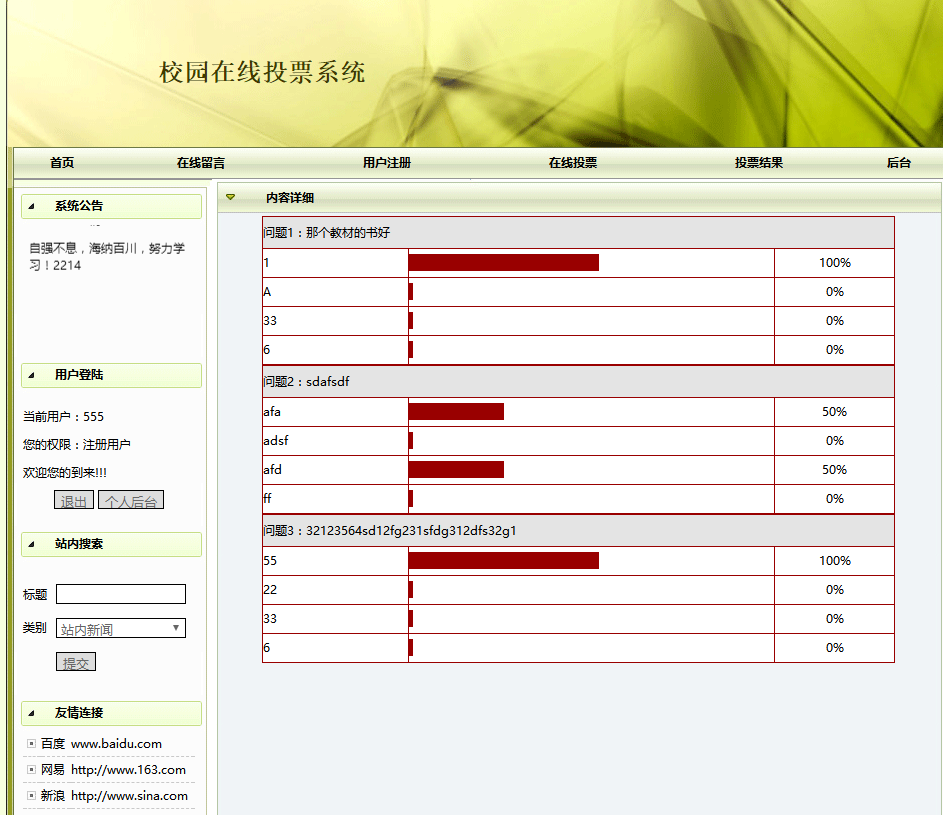The width and height of the screenshot is (943, 815).
Task: Click the 100% bar for option 1
Action: tap(504, 263)
